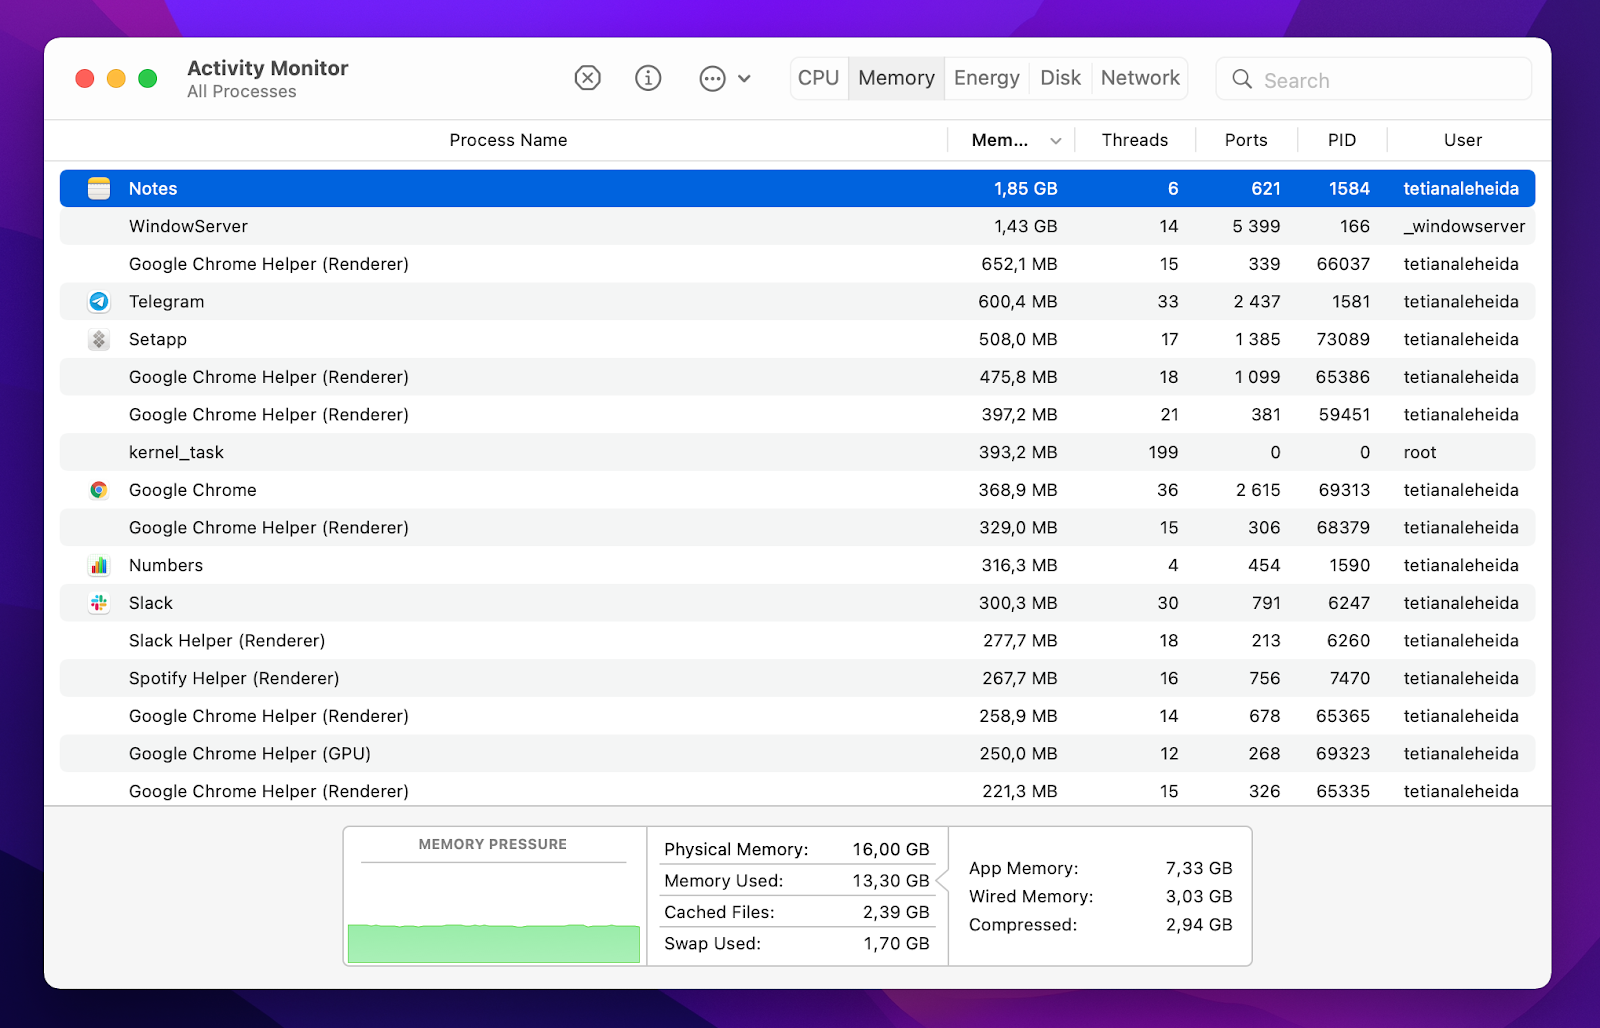Select Spotify Helper (Renderer) row
1600x1028 pixels.
[797, 678]
